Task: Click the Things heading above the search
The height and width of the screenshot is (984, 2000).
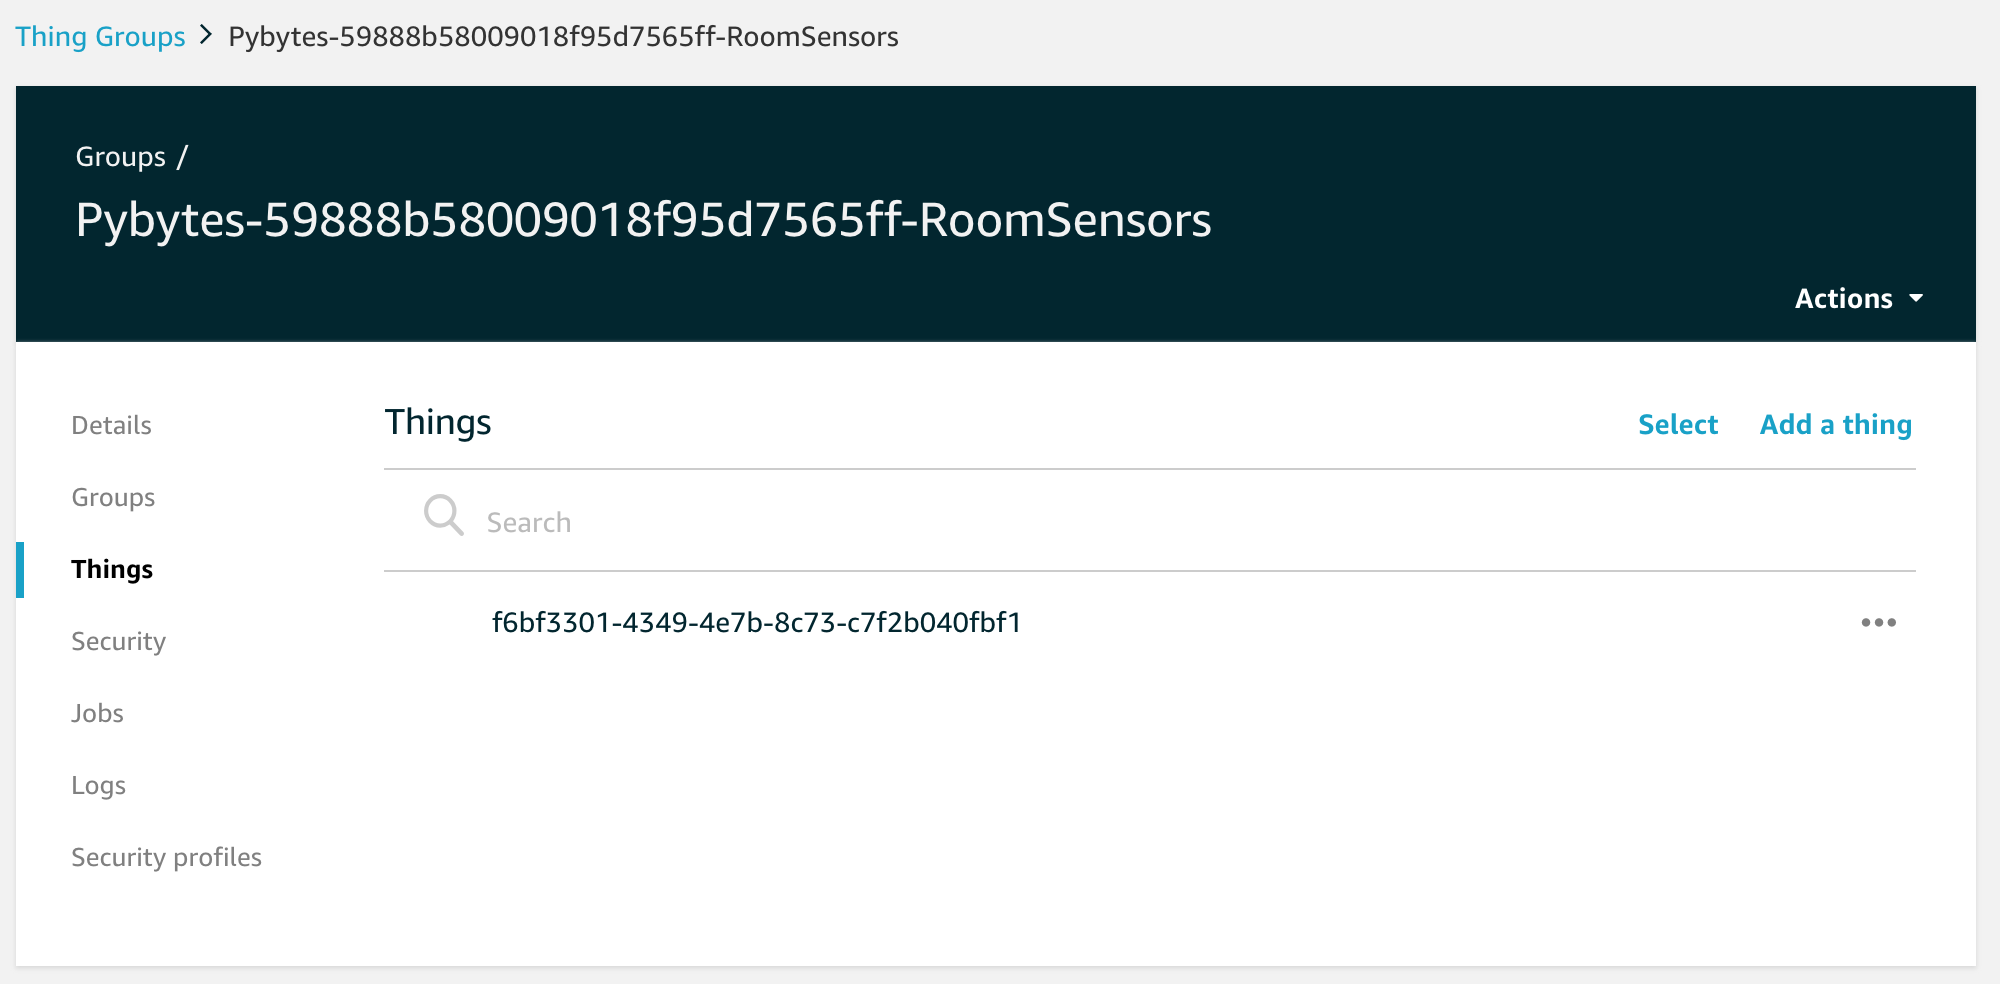Action: pyautogui.click(x=438, y=421)
